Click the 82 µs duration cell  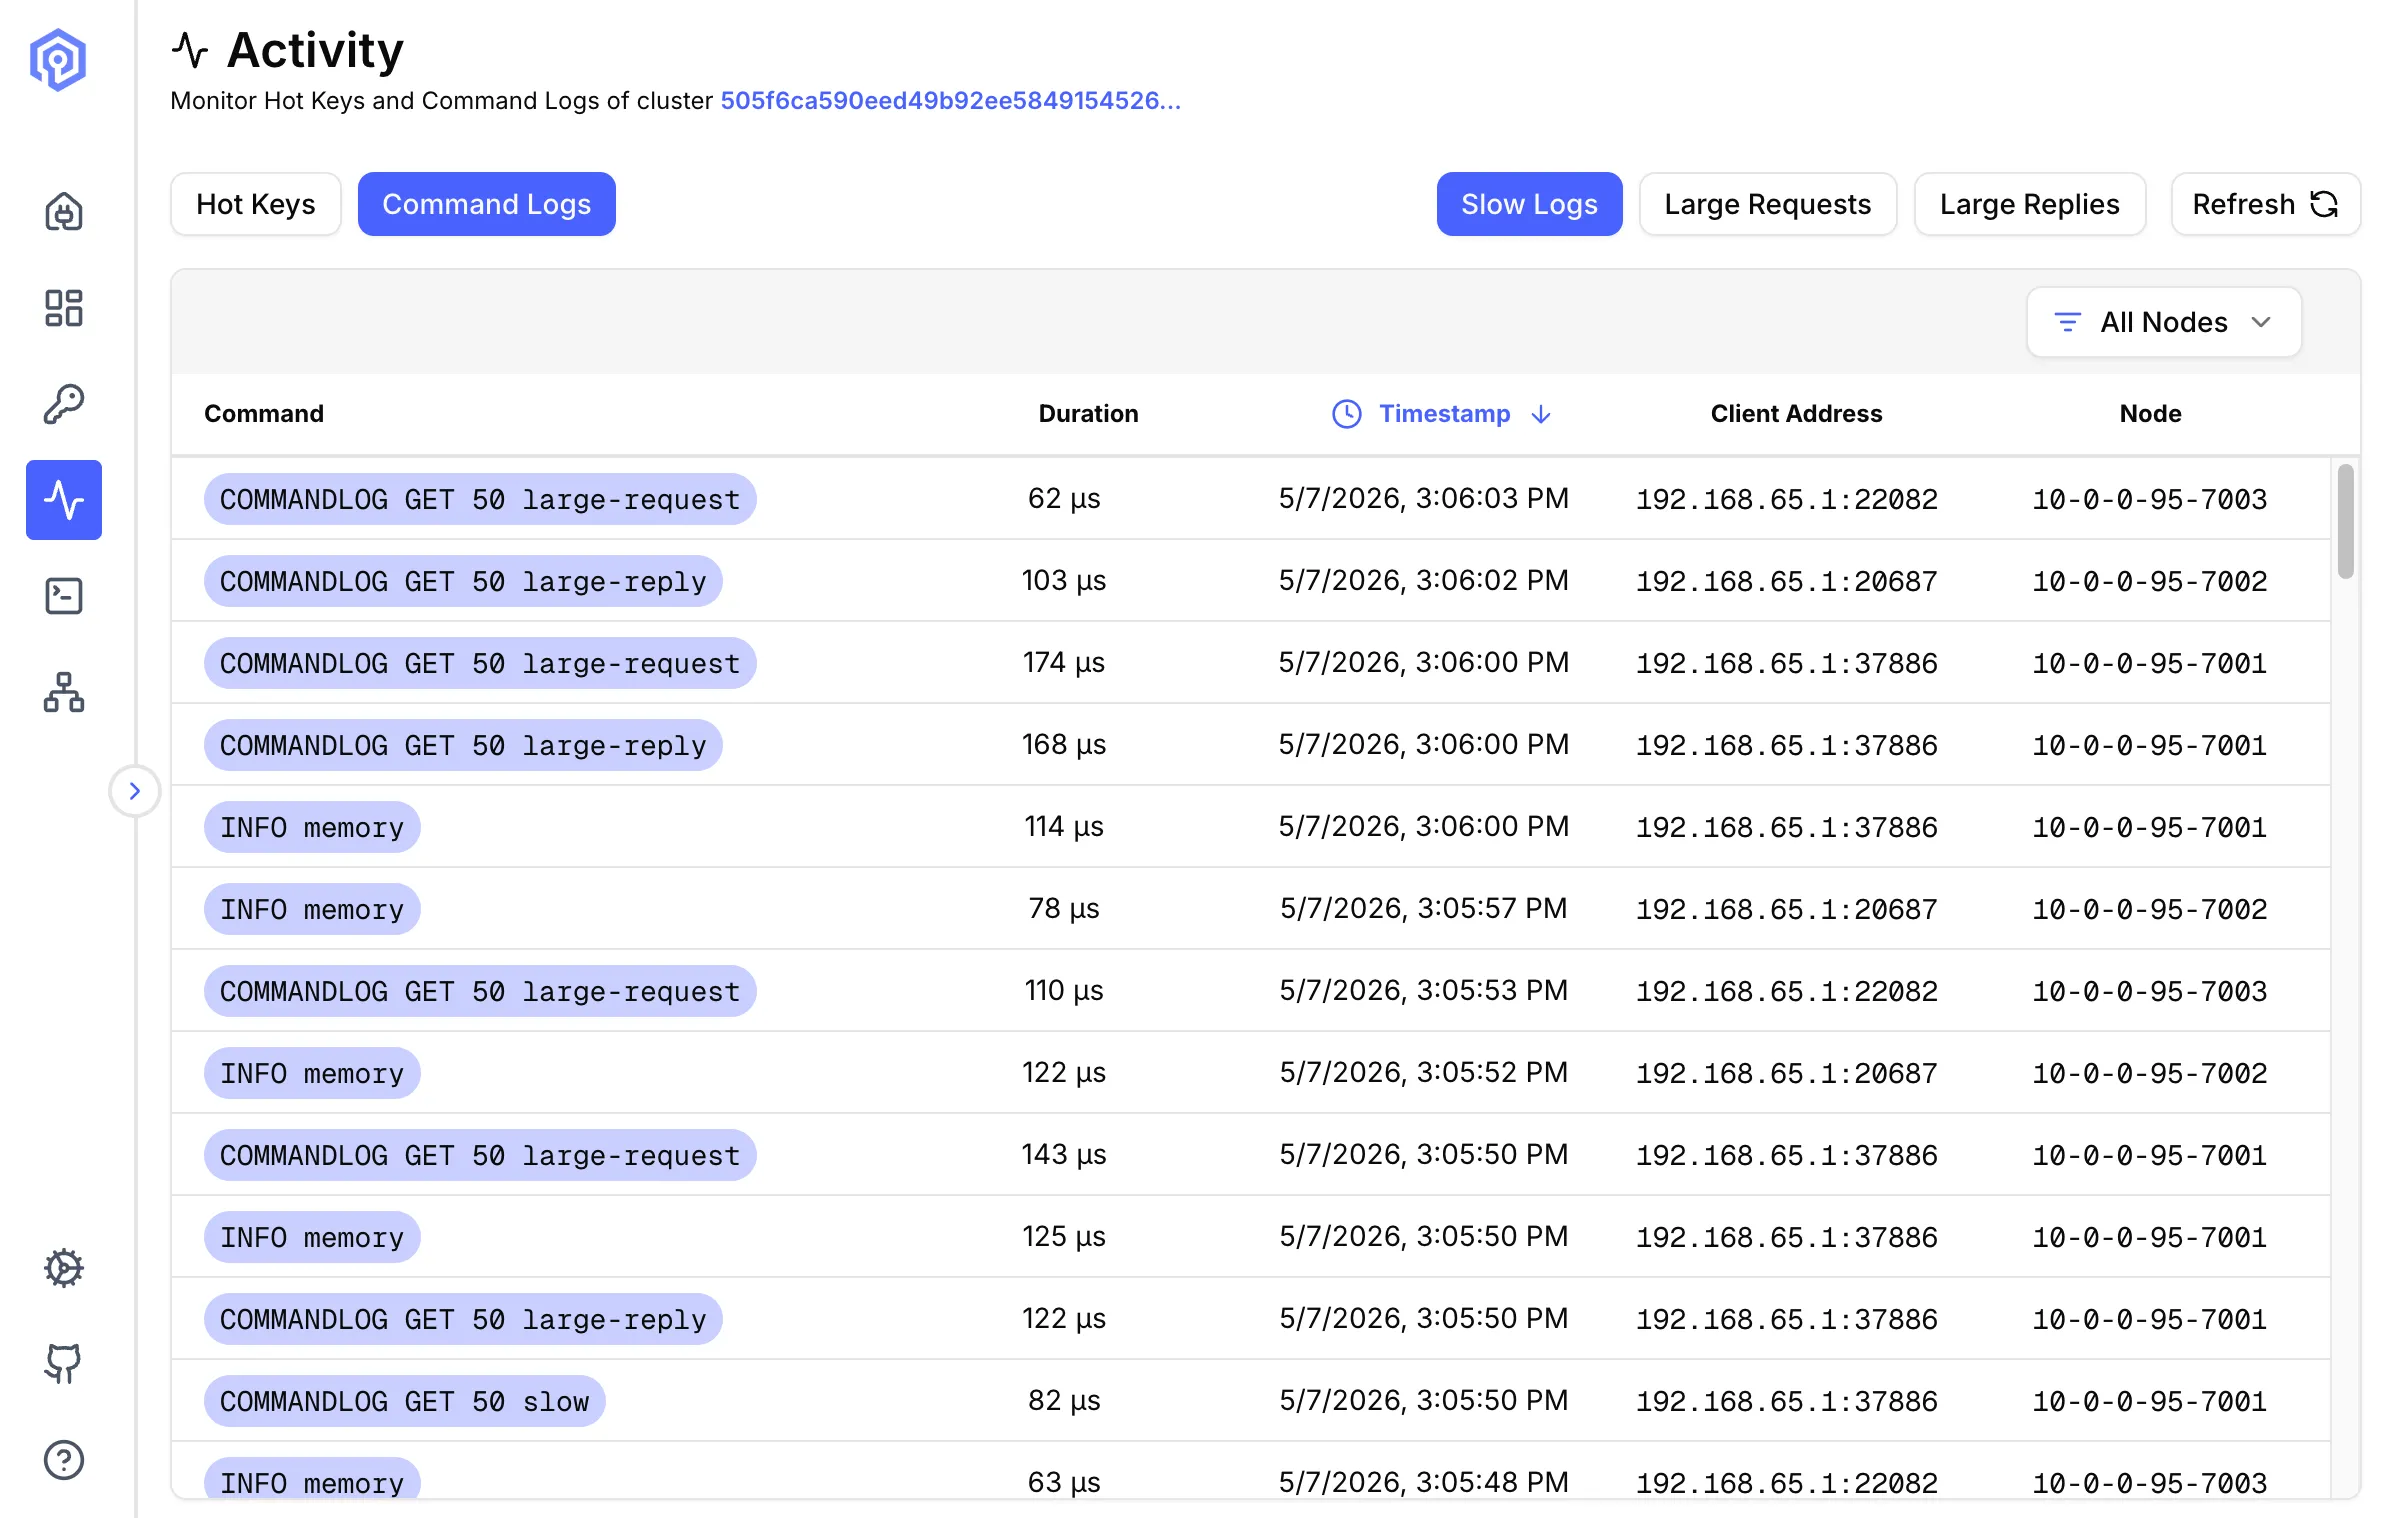tap(1064, 1401)
